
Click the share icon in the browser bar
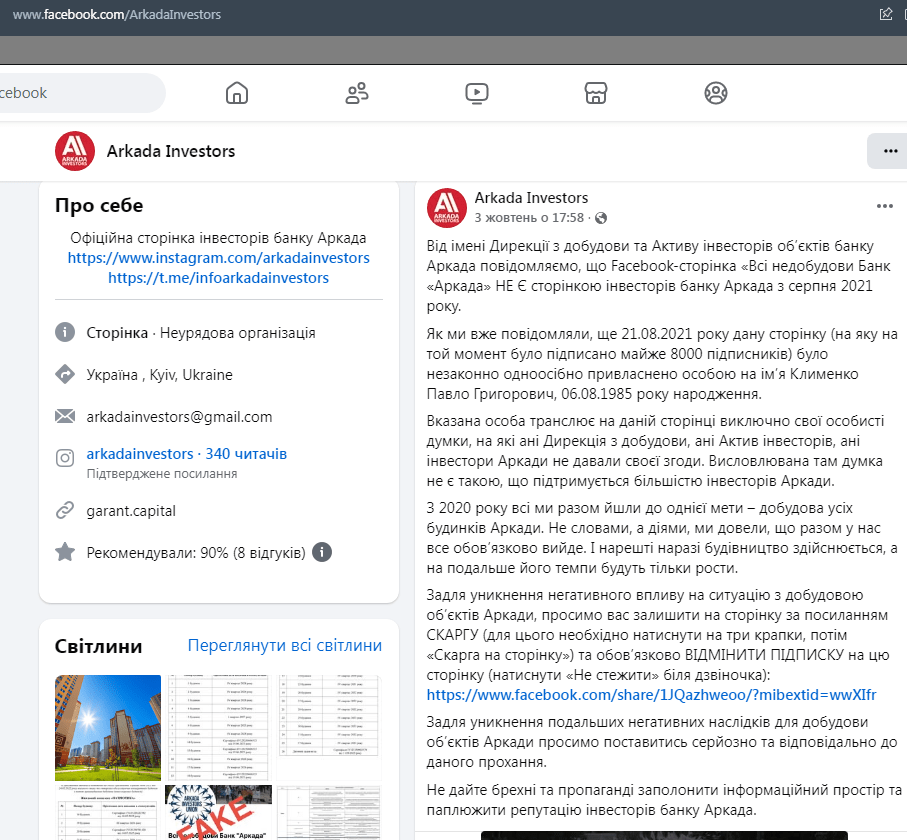tap(886, 14)
